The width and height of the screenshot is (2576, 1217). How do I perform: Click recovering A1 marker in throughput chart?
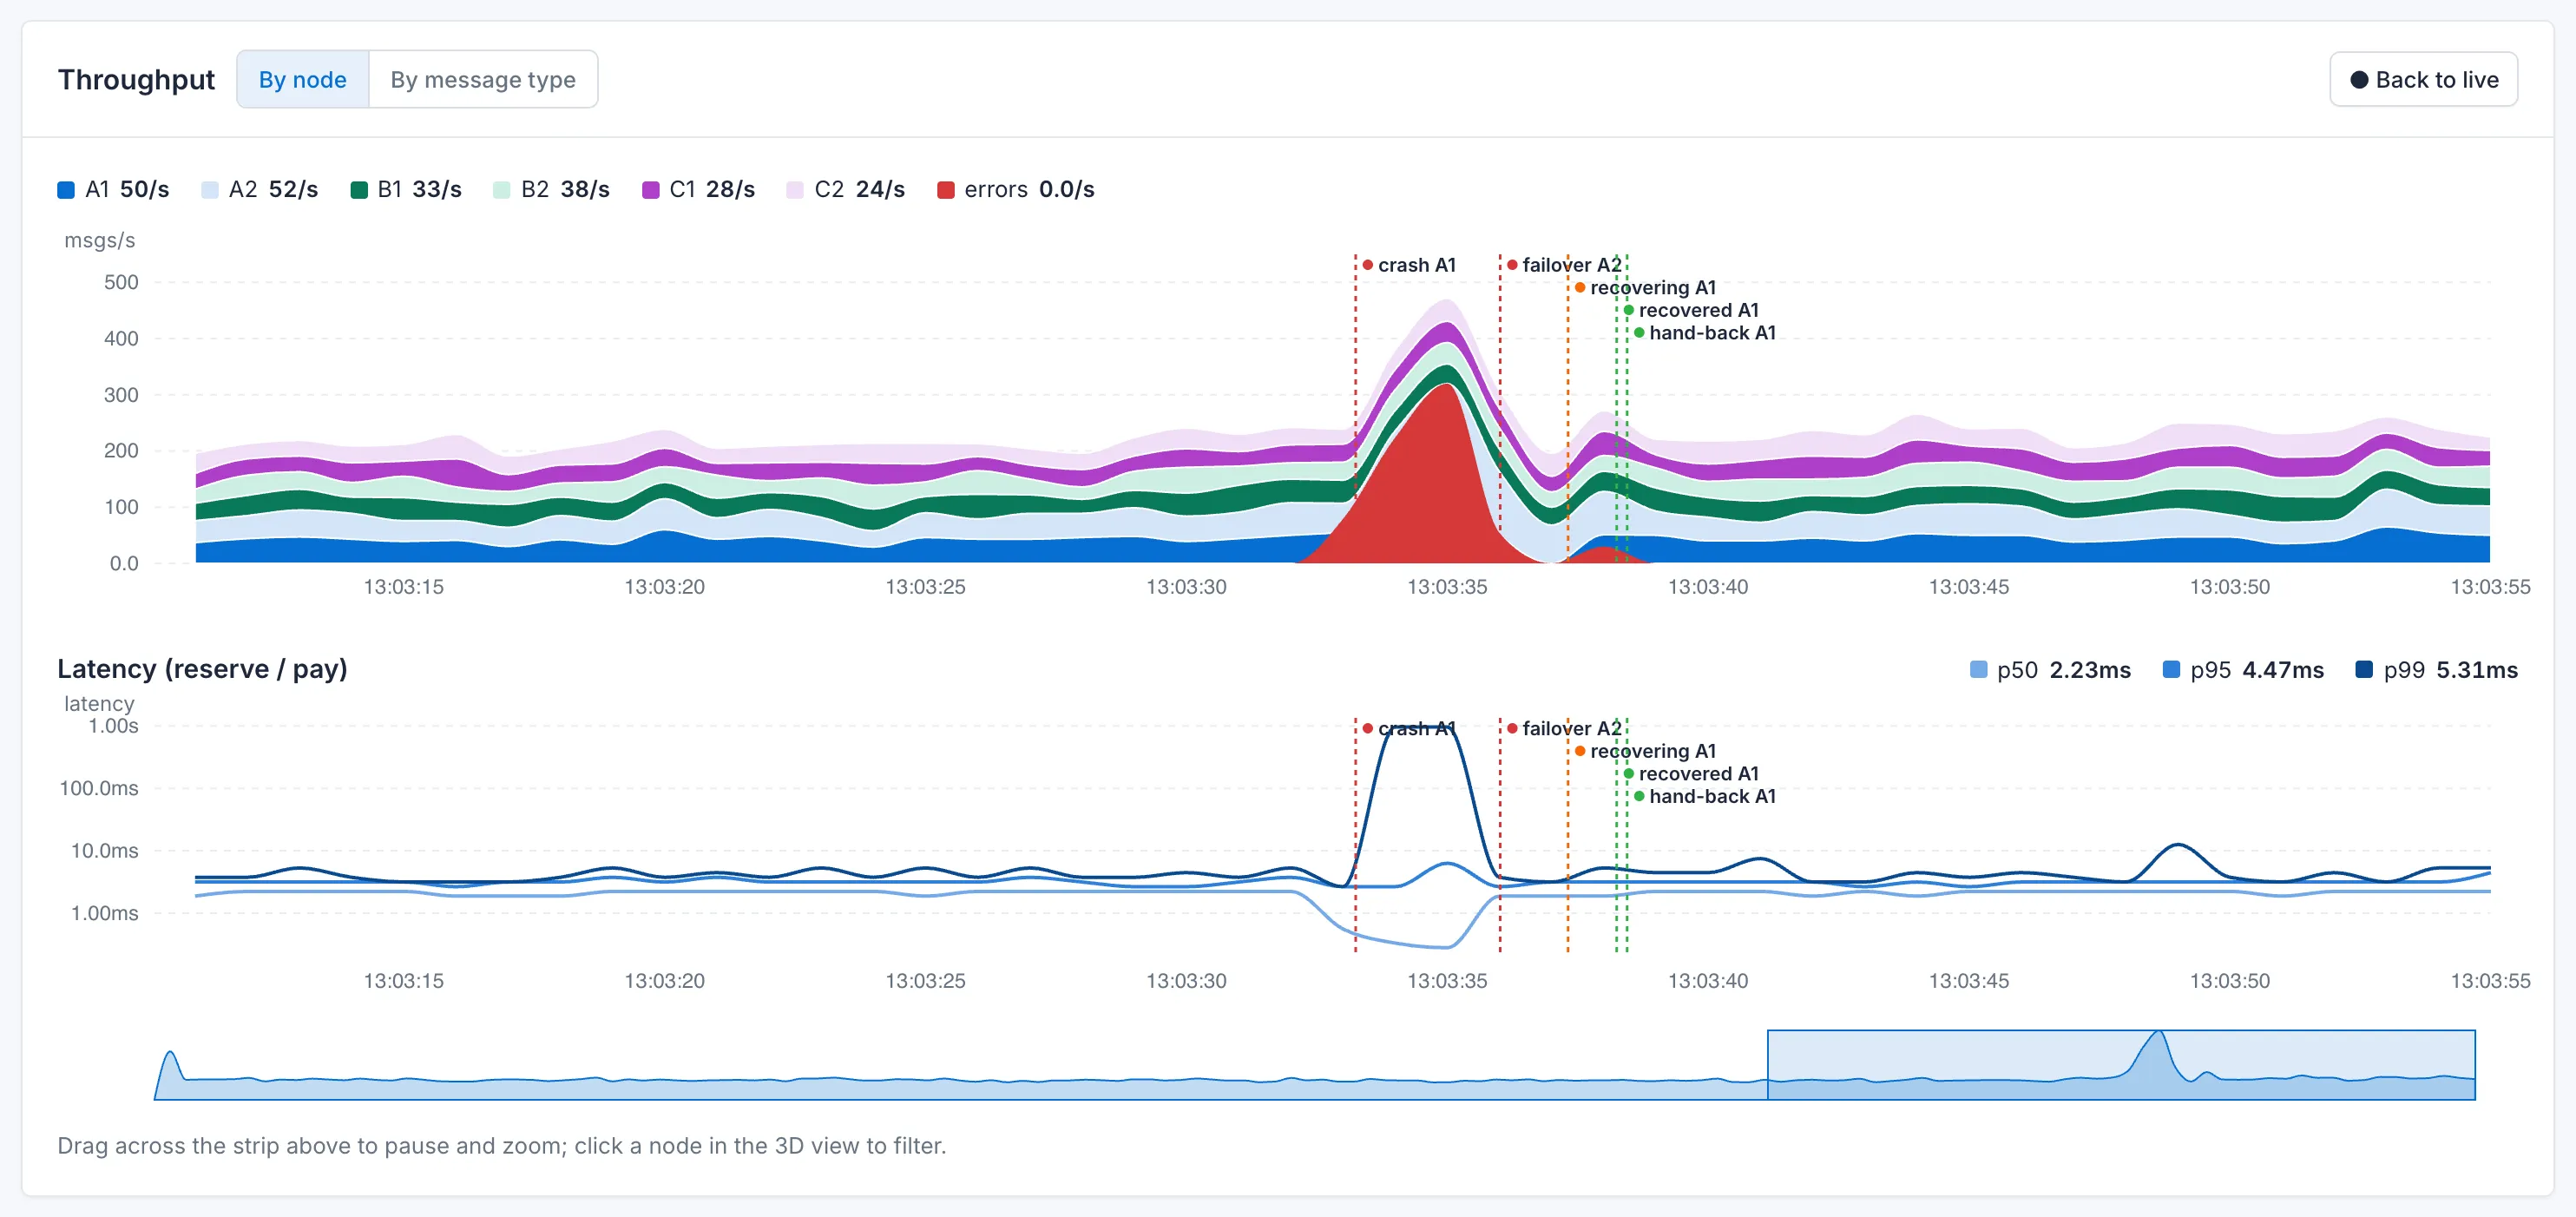(1645, 288)
